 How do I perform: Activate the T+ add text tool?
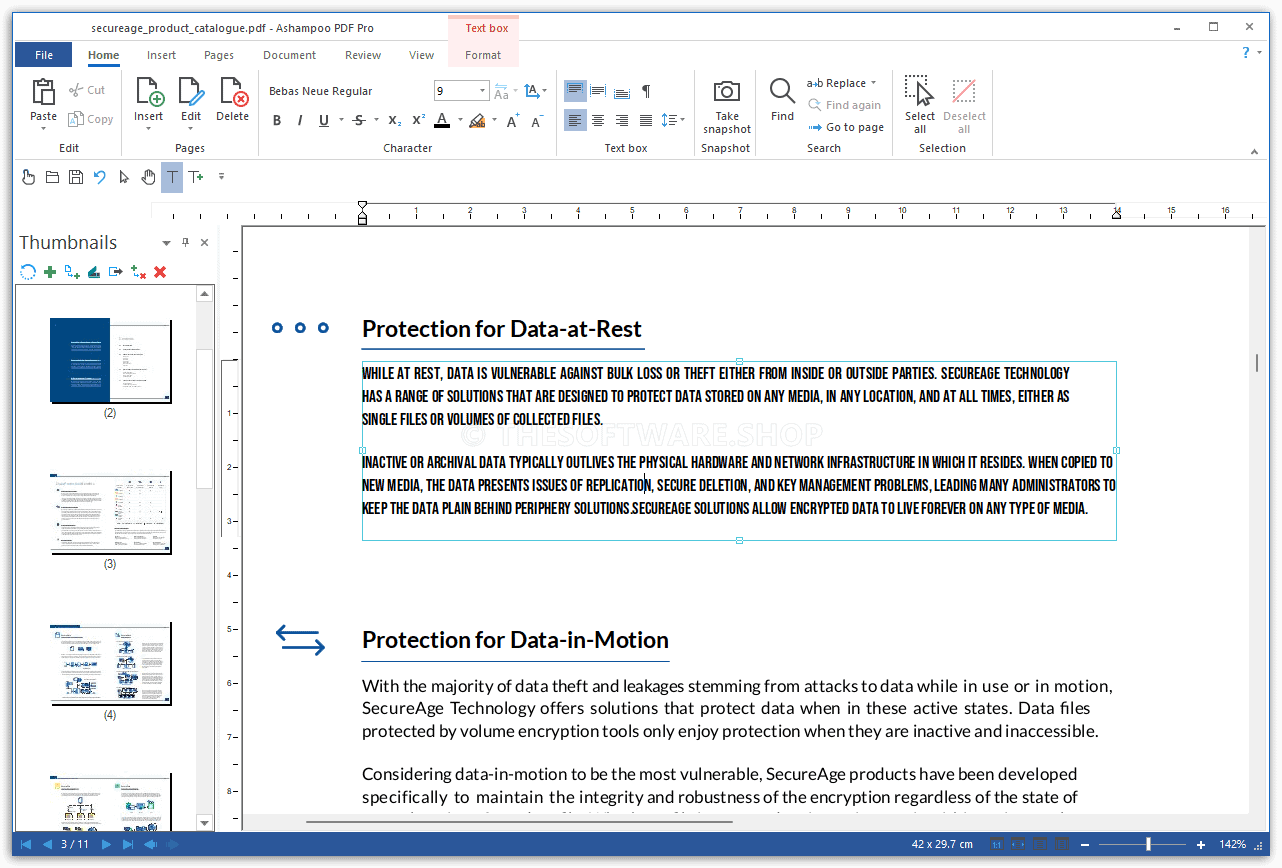pos(196,177)
